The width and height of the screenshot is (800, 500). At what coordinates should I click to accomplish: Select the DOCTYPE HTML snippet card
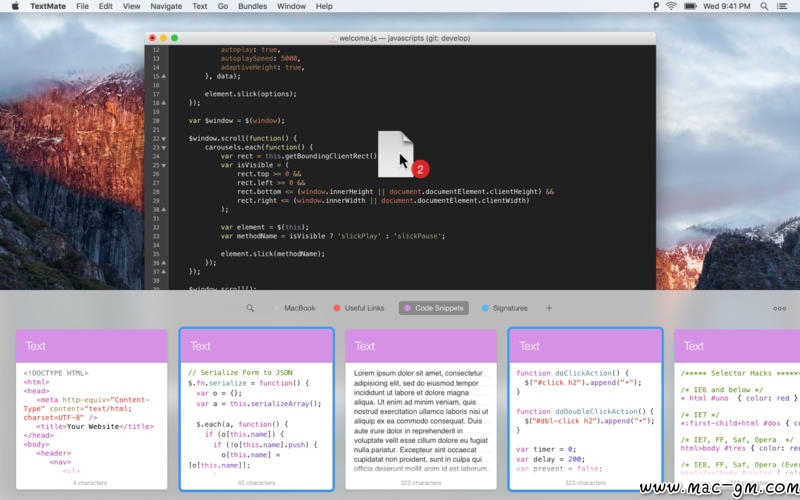[x=91, y=410]
